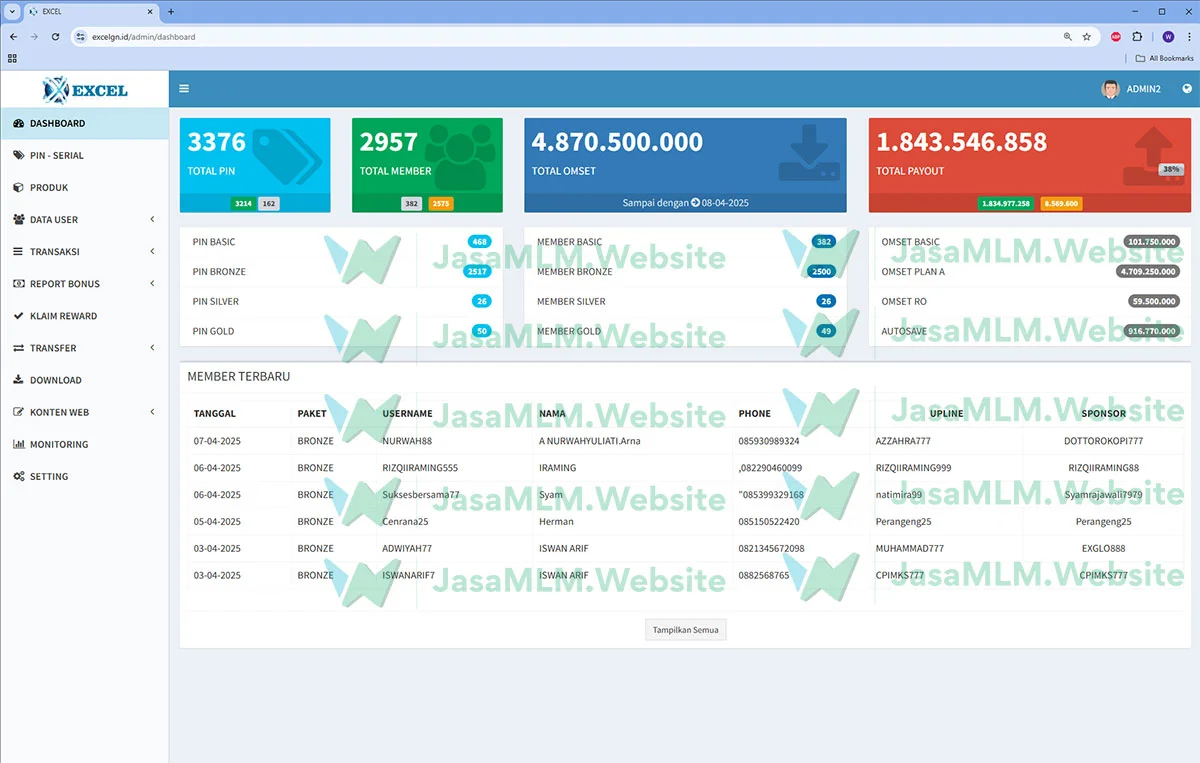
Task: Open the hamburger sidebar toggle
Action: pyautogui.click(x=184, y=89)
